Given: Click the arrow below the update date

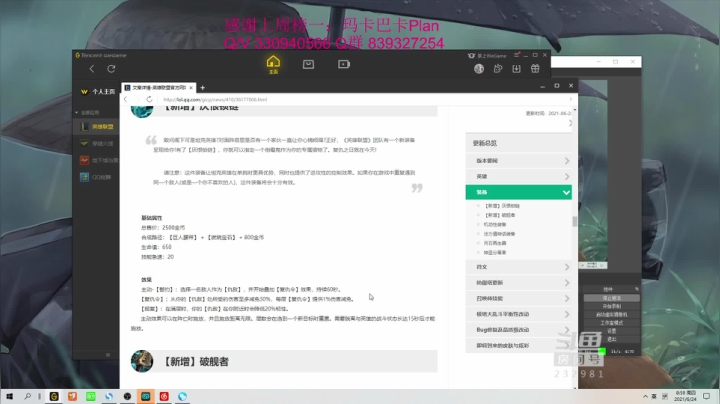Looking at the screenshot, I should pos(570,123).
